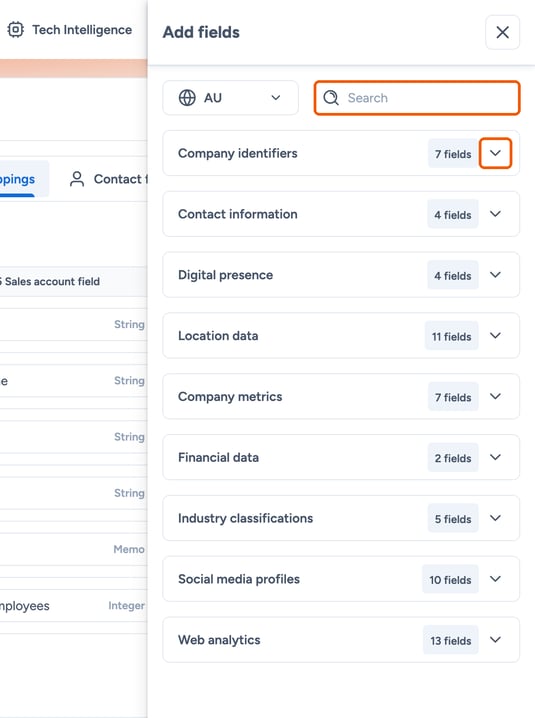Click the 2 fields badge

(453, 458)
